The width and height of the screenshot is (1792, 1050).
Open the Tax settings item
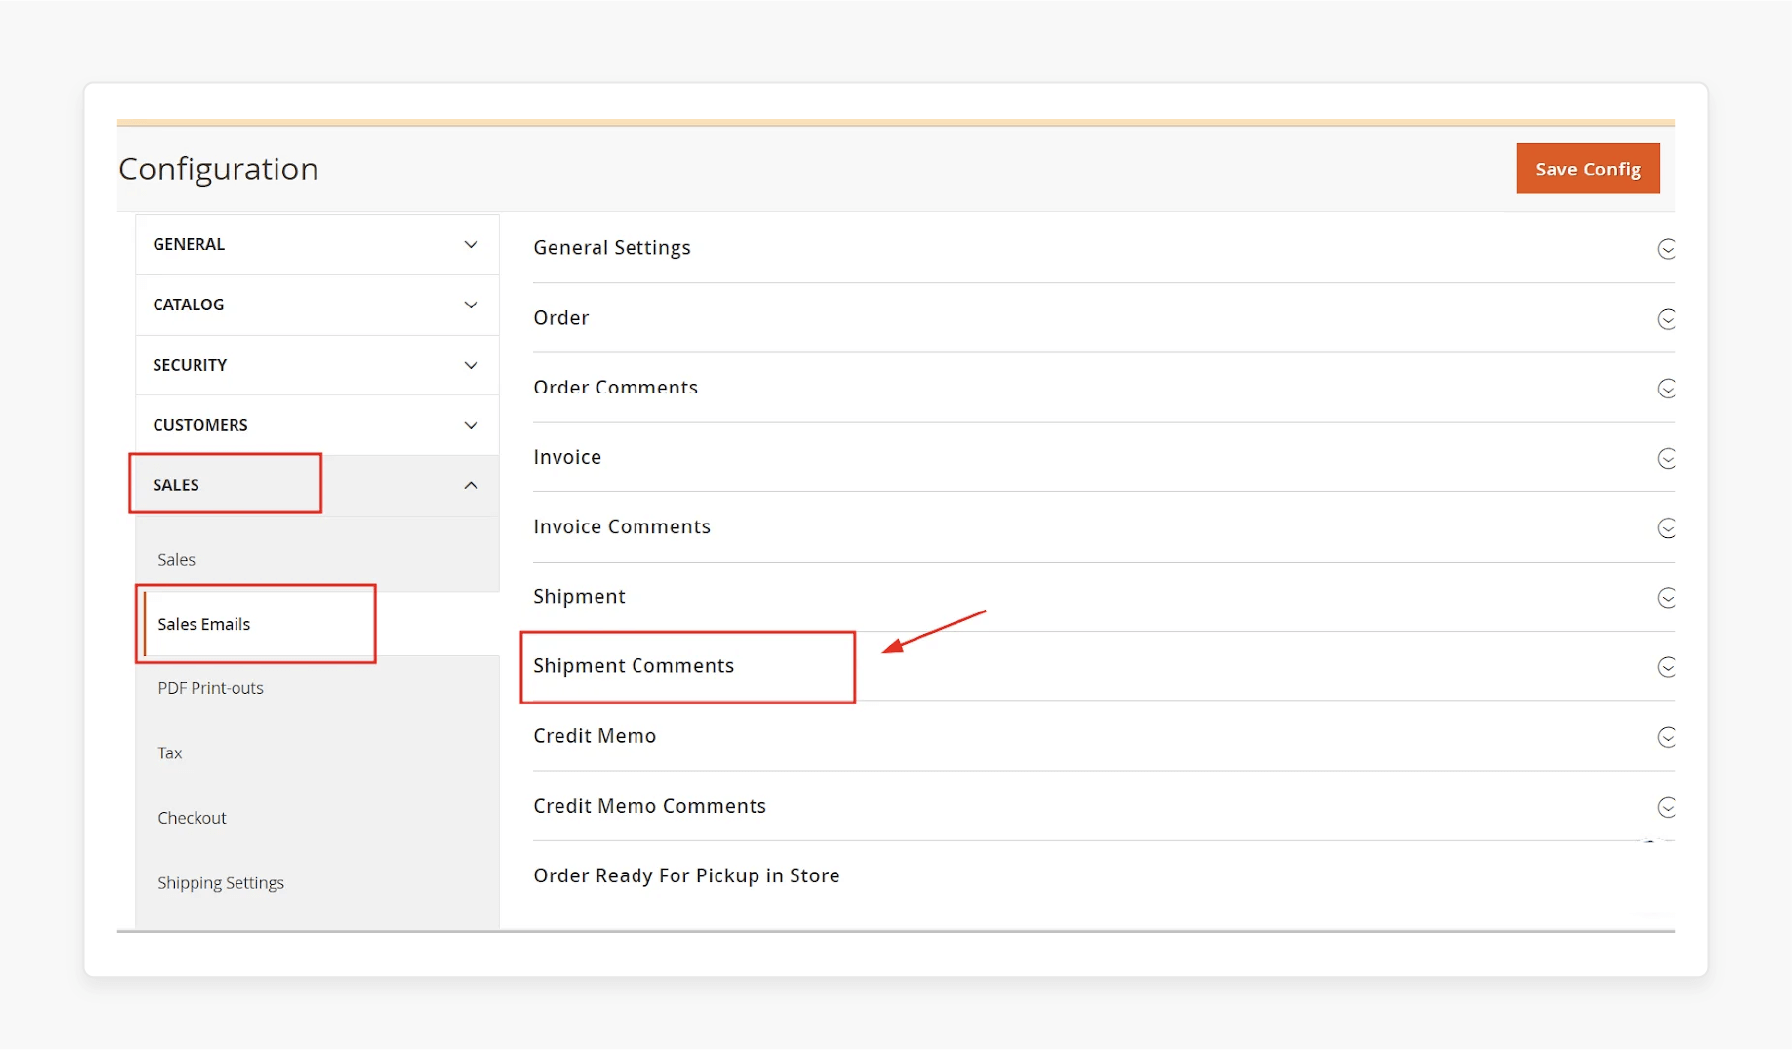[x=317, y=753]
